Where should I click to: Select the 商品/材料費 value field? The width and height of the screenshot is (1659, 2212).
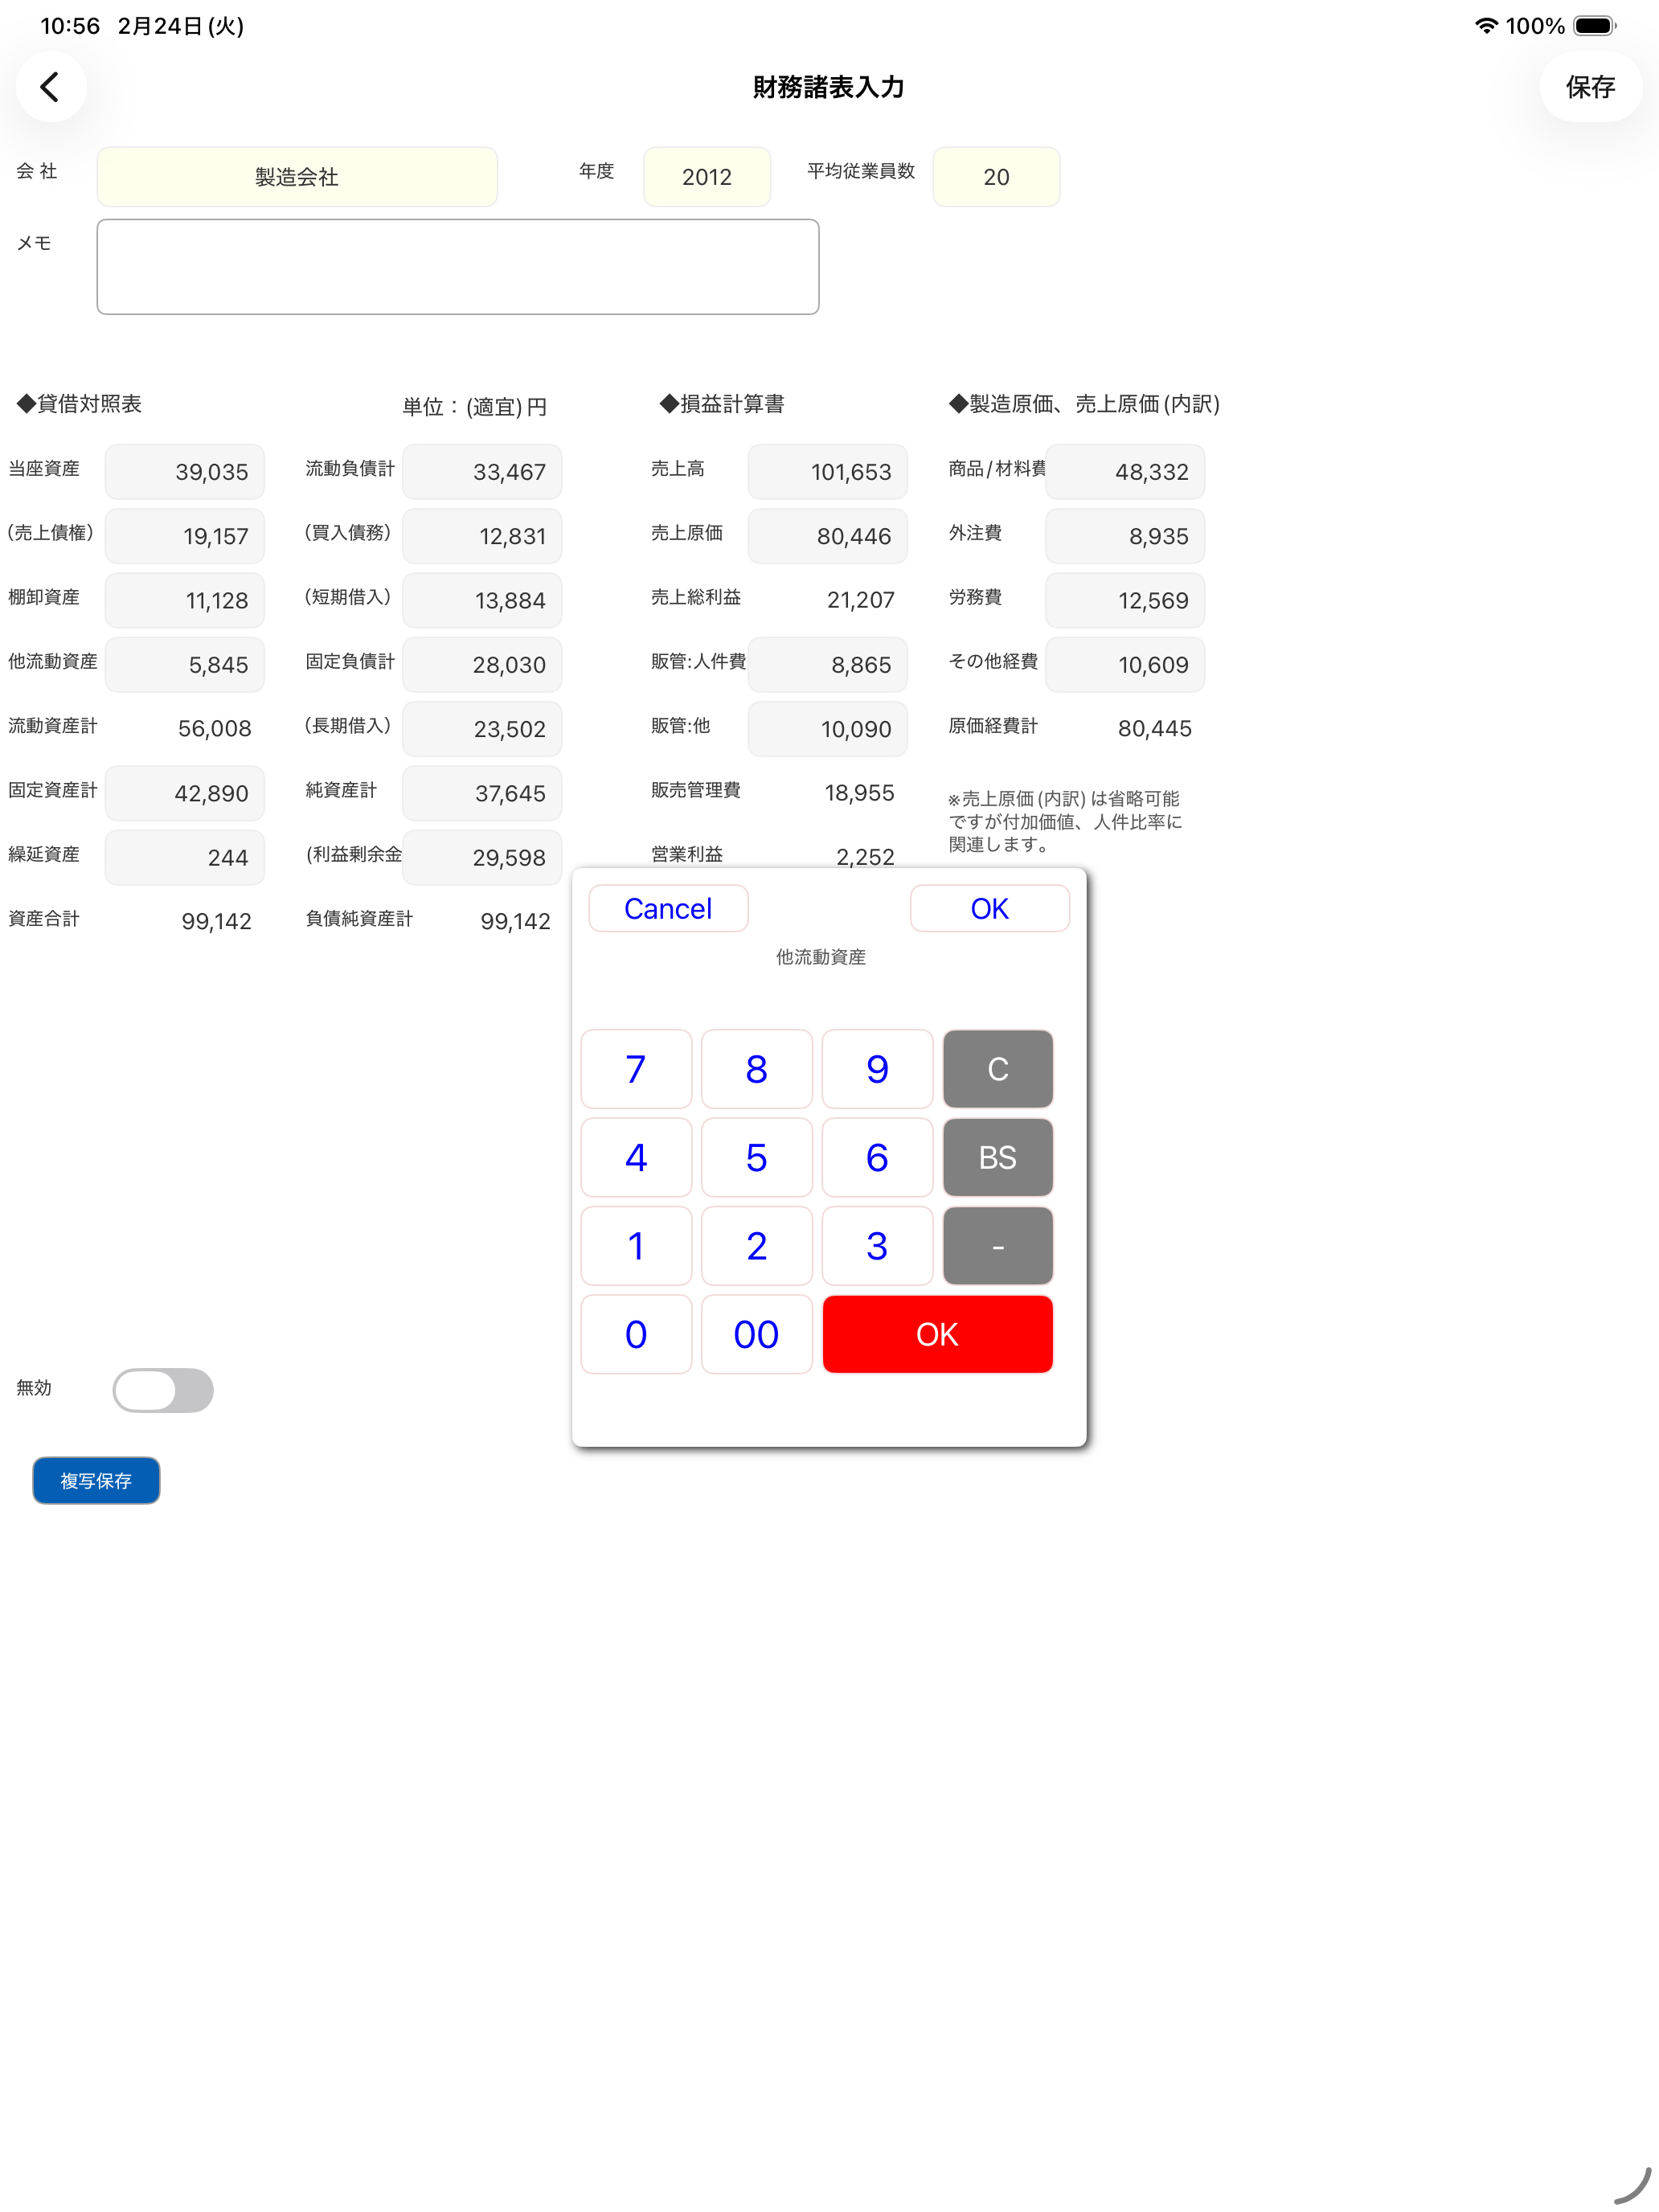click(1125, 472)
